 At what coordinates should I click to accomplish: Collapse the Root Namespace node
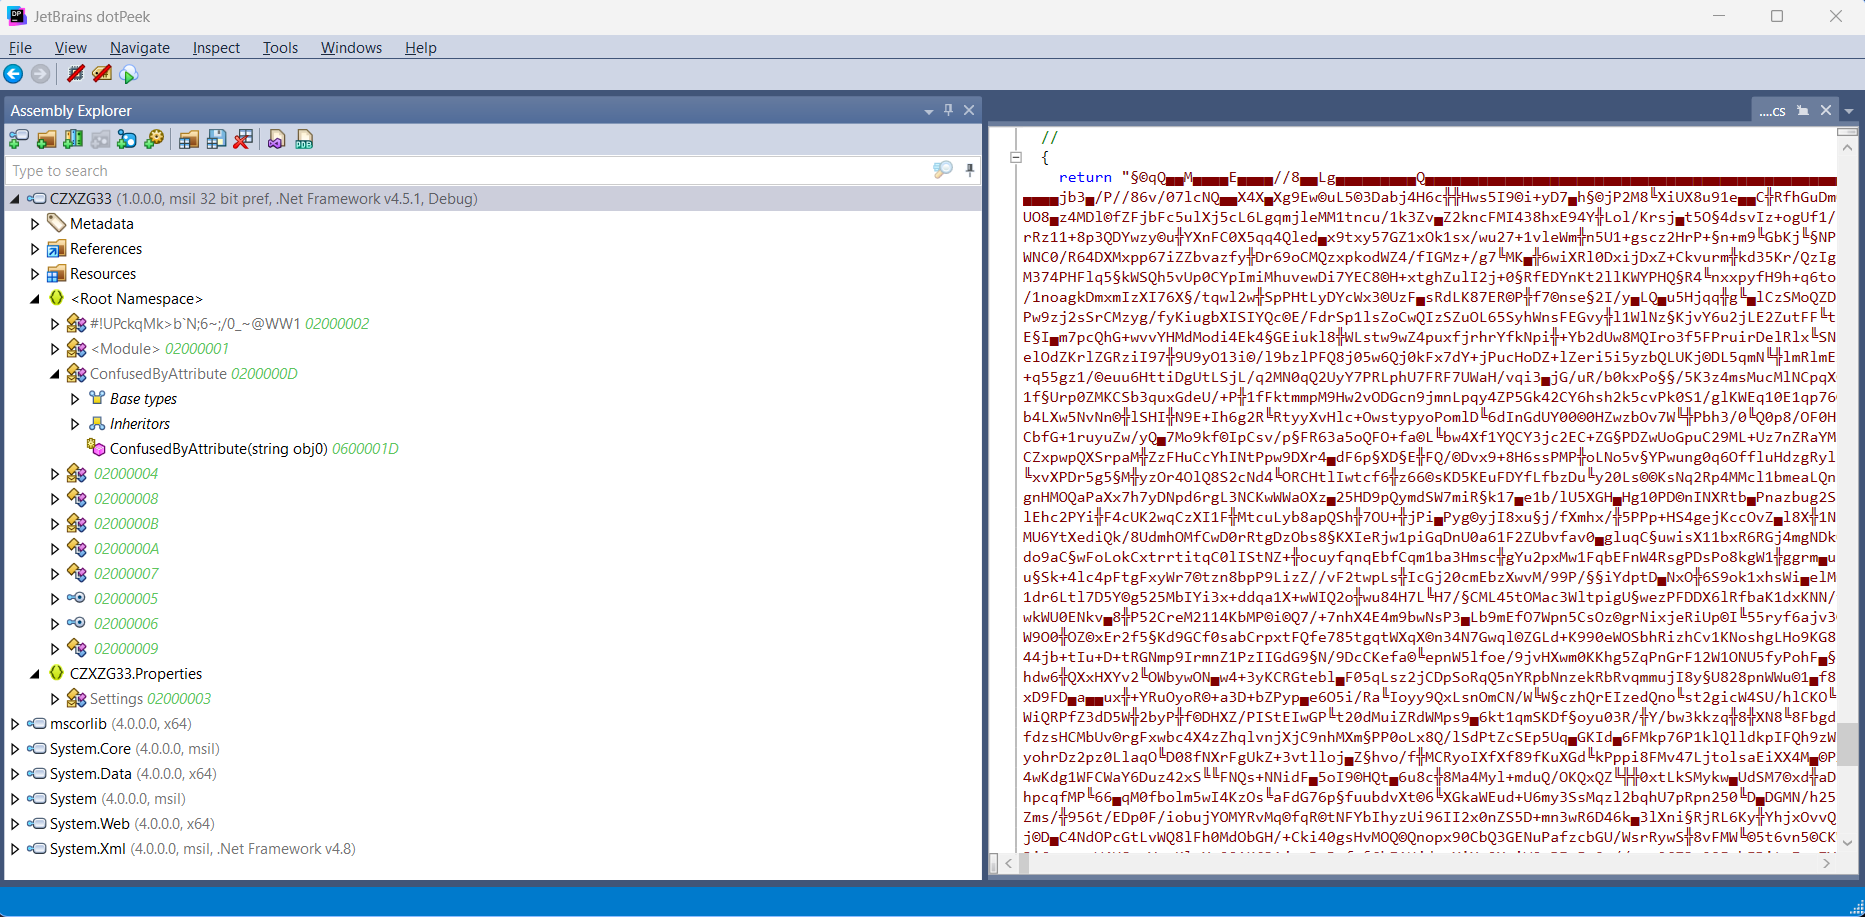tap(35, 299)
